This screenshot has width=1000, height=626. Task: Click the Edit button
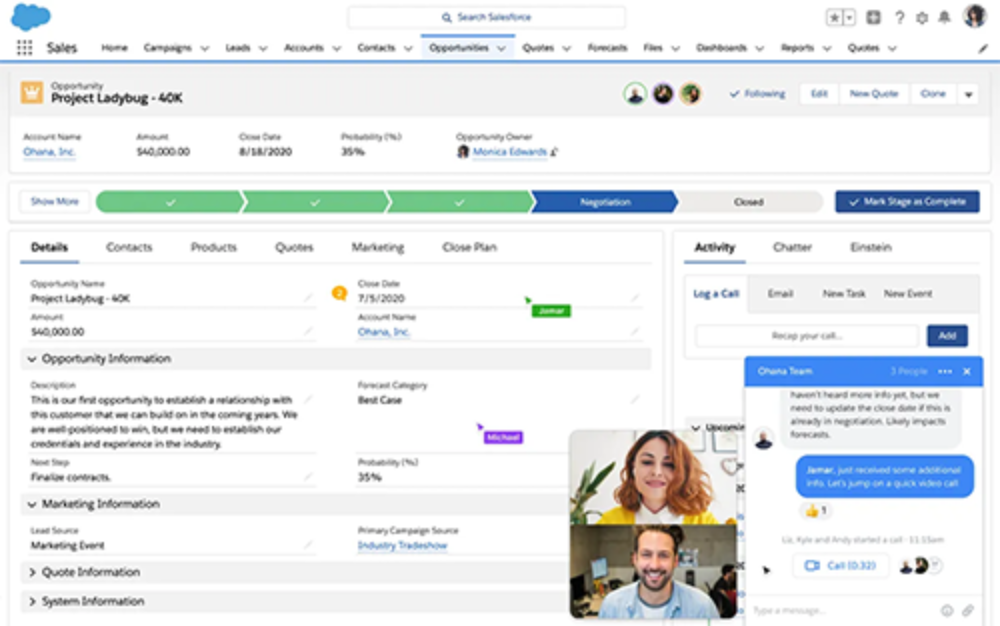coord(819,94)
